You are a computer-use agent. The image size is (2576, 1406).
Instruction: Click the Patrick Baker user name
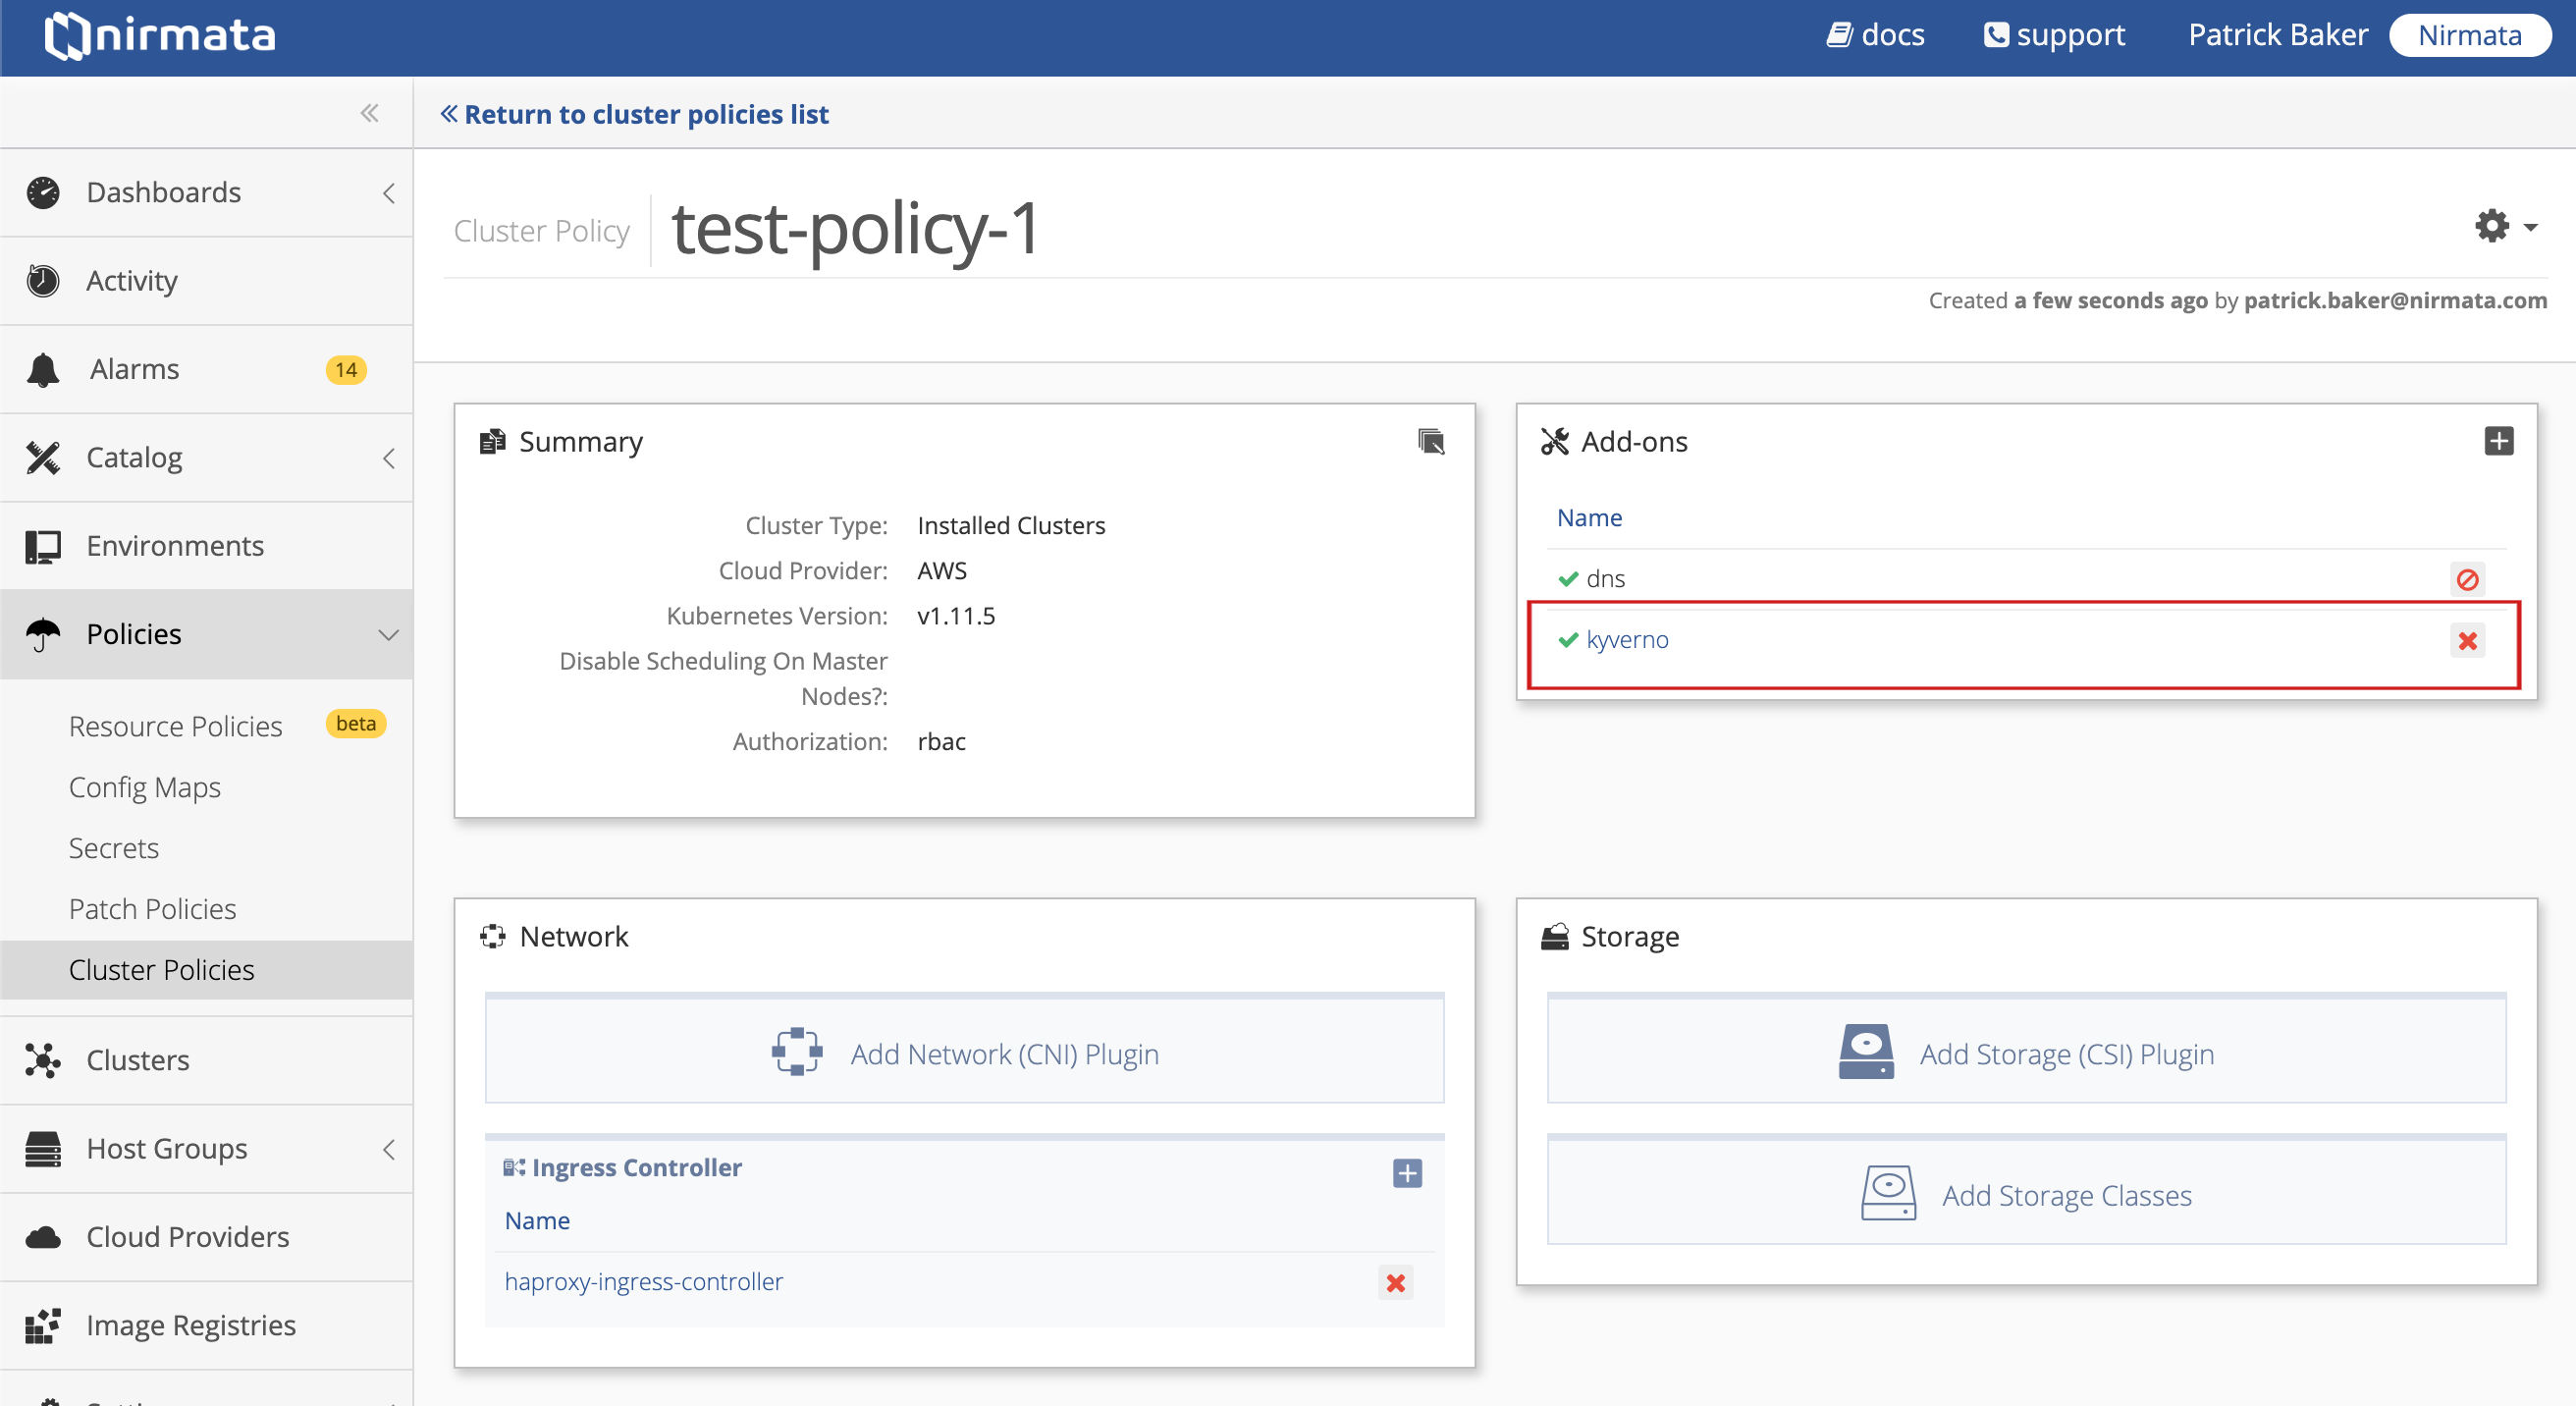point(2277,35)
